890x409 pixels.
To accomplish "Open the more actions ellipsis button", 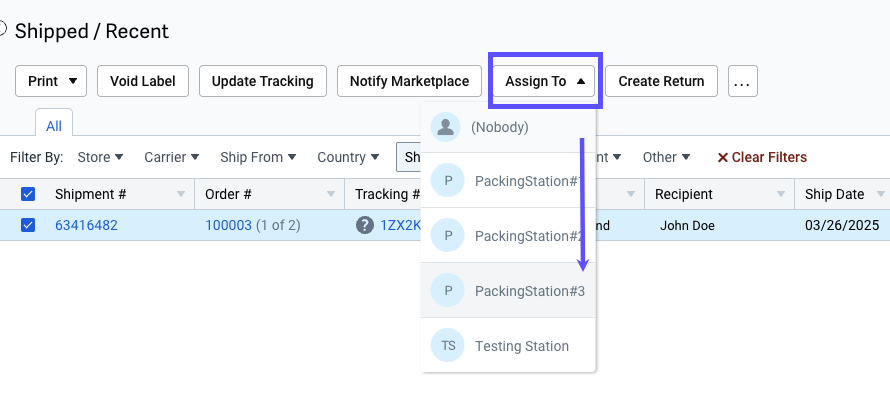I will pyautogui.click(x=742, y=81).
